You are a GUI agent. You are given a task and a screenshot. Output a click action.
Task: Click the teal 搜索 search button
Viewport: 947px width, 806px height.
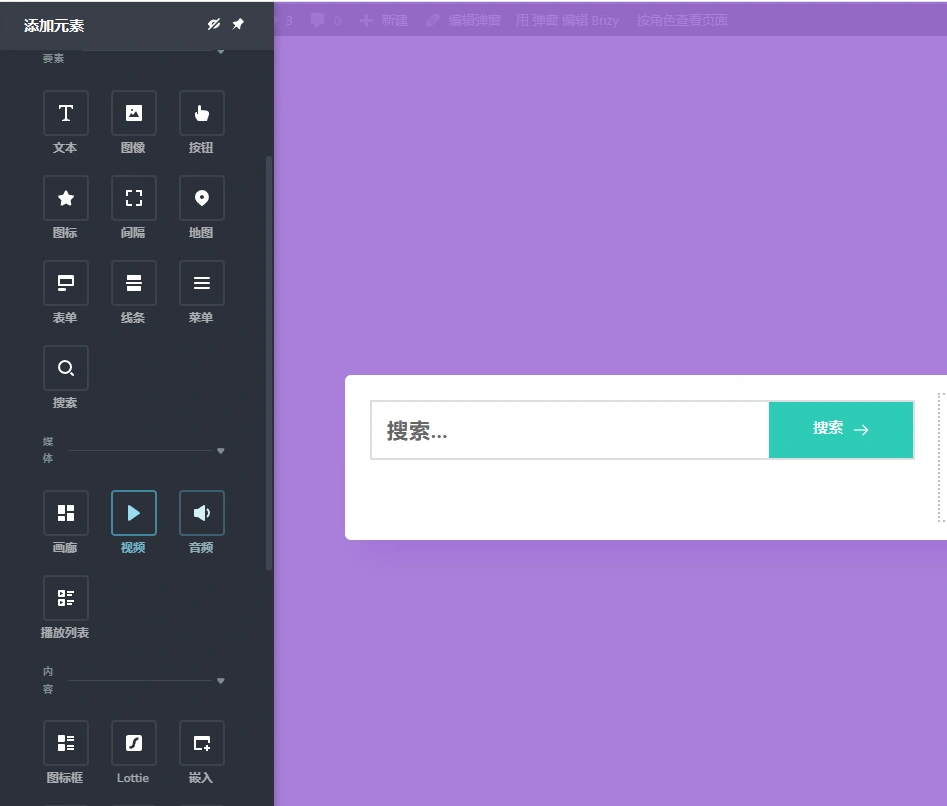(x=840, y=429)
